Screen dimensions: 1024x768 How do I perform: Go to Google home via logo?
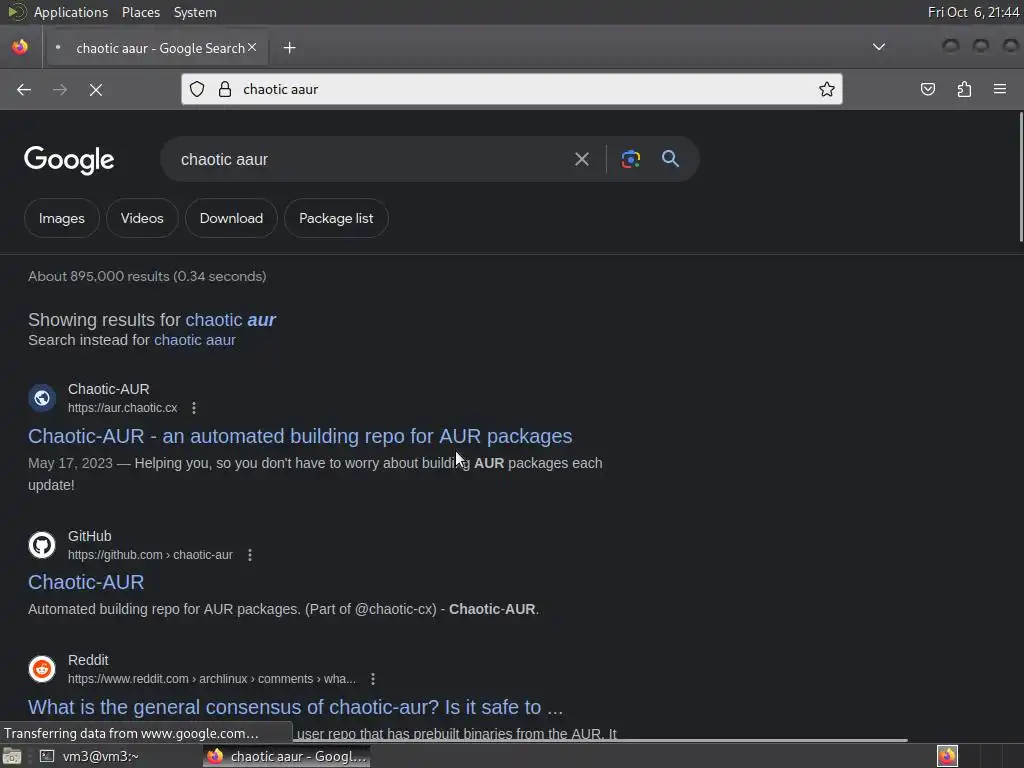pyautogui.click(x=69, y=160)
